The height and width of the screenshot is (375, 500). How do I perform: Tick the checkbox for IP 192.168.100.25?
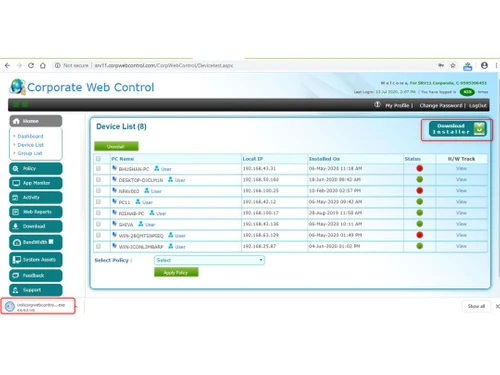click(98, 191)
